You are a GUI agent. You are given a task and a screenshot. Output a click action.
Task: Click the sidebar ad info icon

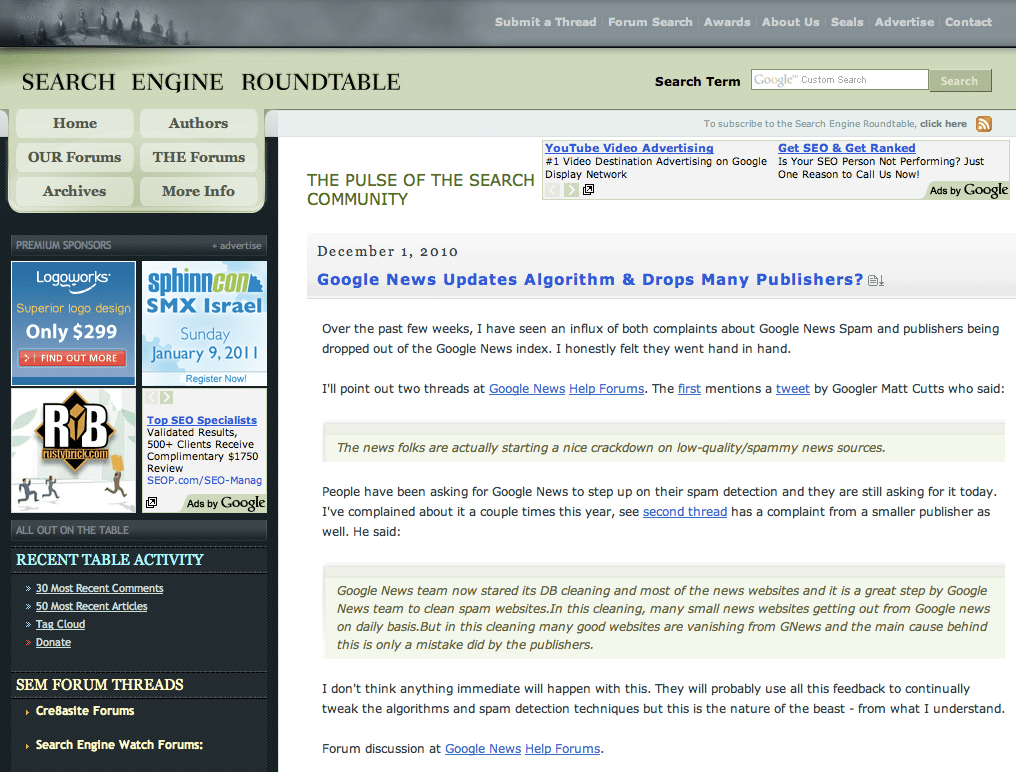152,502
